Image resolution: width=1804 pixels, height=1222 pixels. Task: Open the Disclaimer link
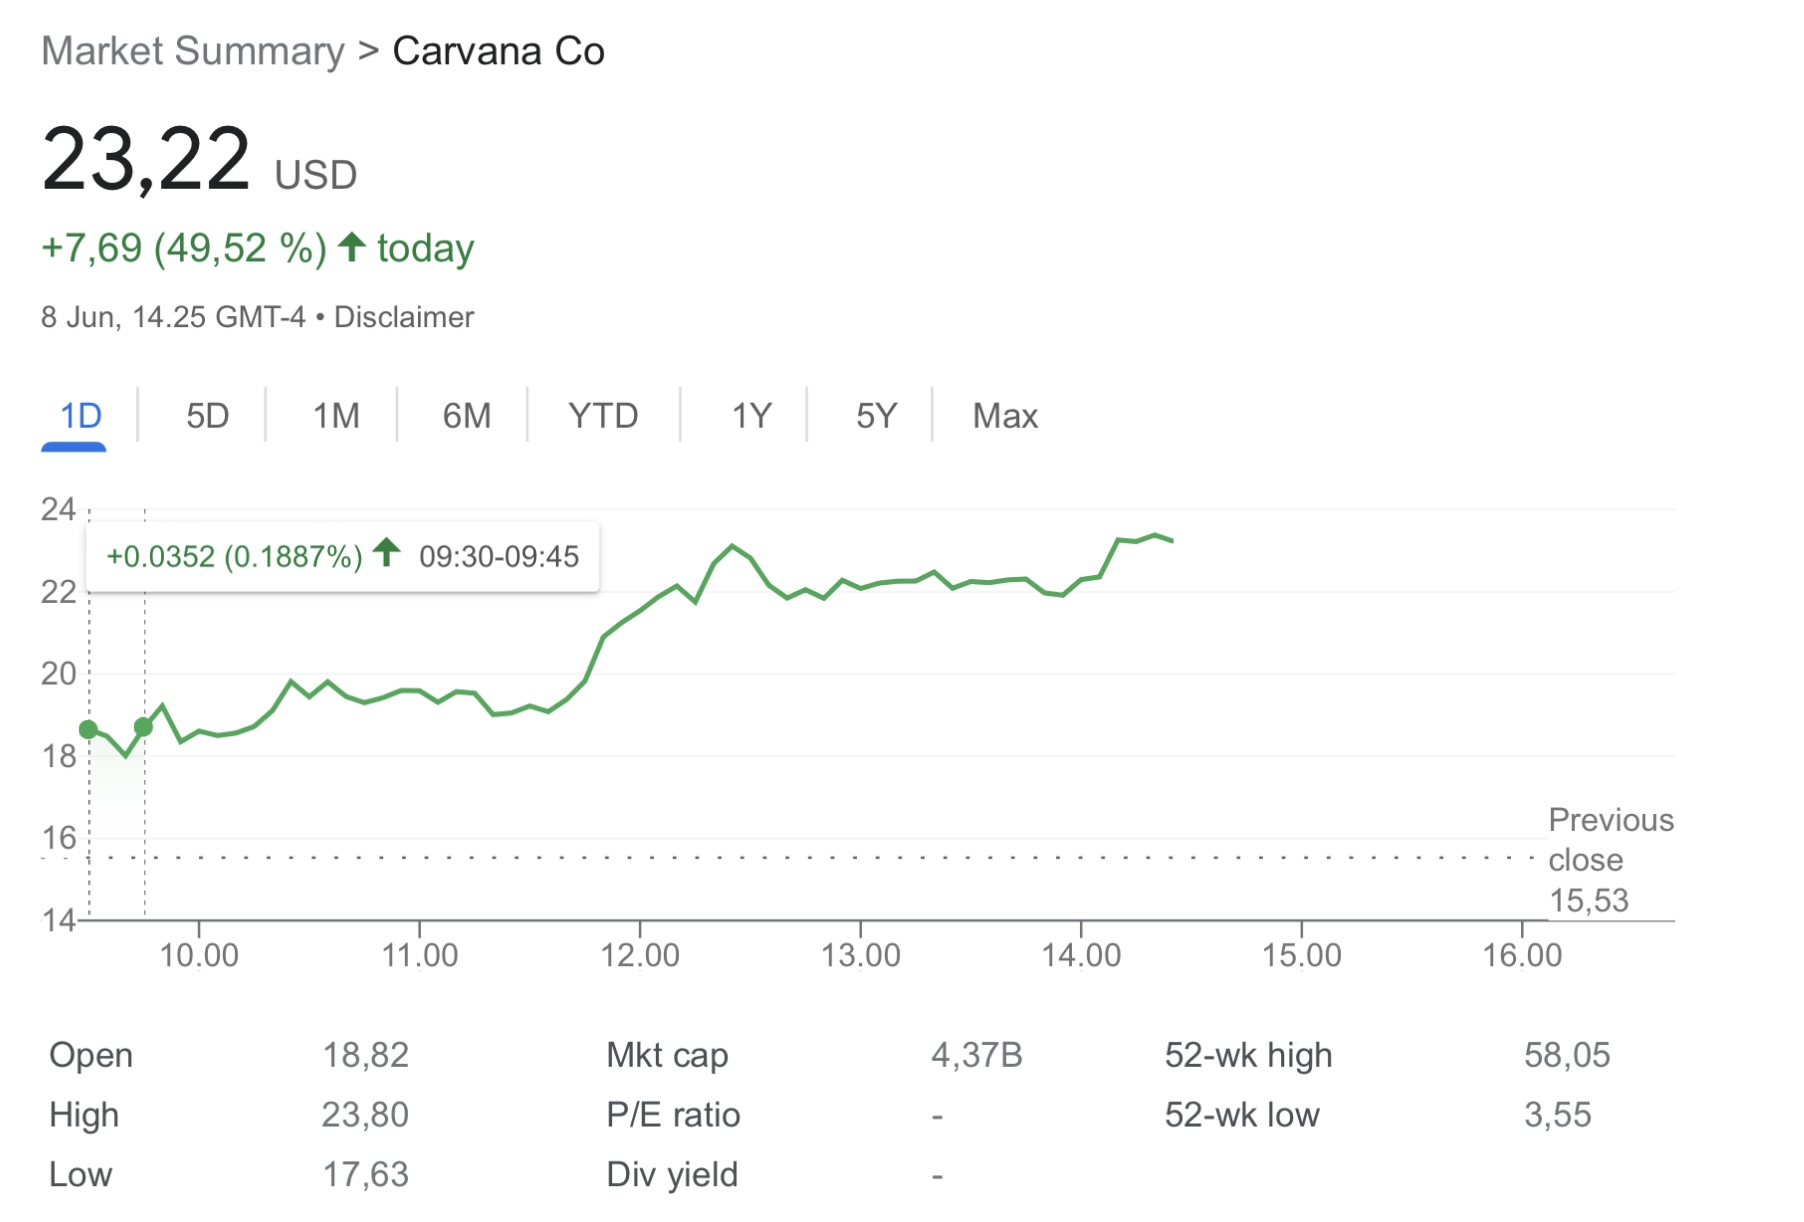click(x=403, y=317)
